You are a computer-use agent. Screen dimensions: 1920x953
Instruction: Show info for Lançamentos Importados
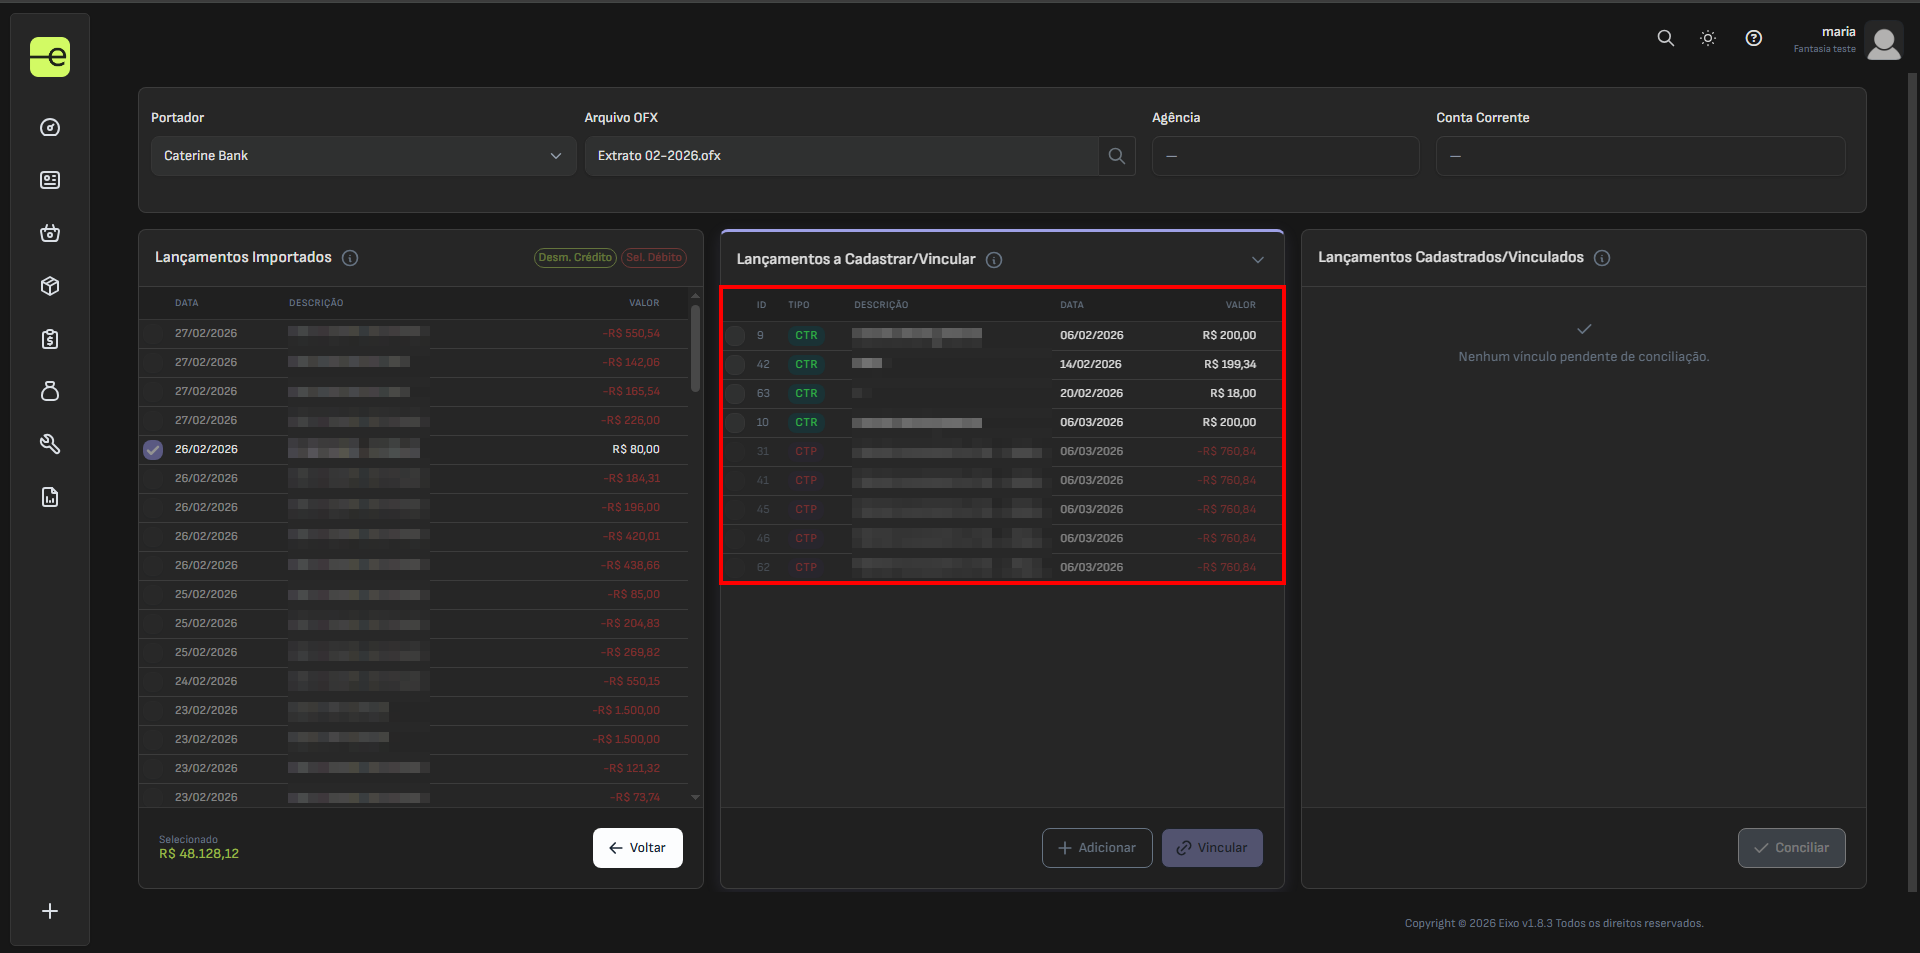point(350,258)
